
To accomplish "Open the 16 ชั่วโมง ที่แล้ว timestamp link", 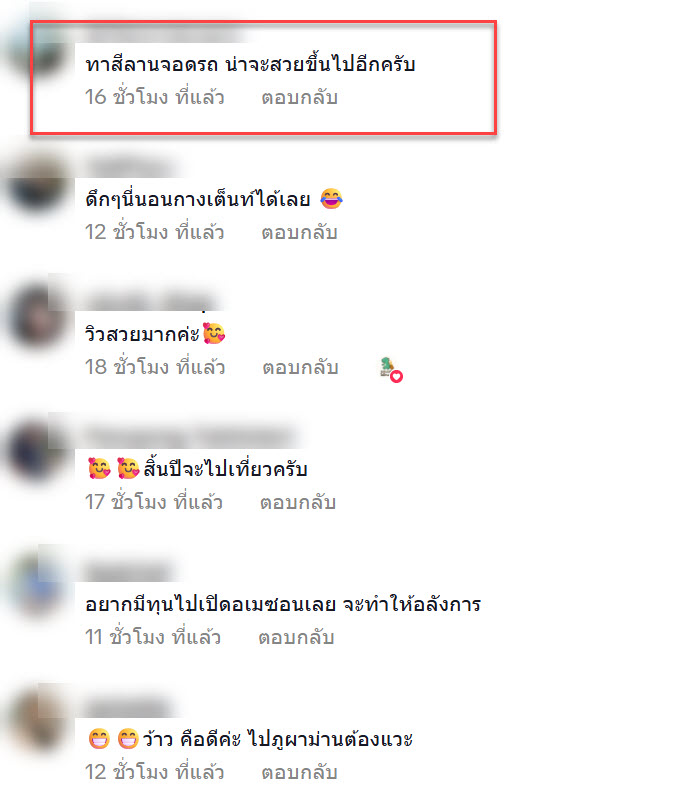I will point(155,97).
